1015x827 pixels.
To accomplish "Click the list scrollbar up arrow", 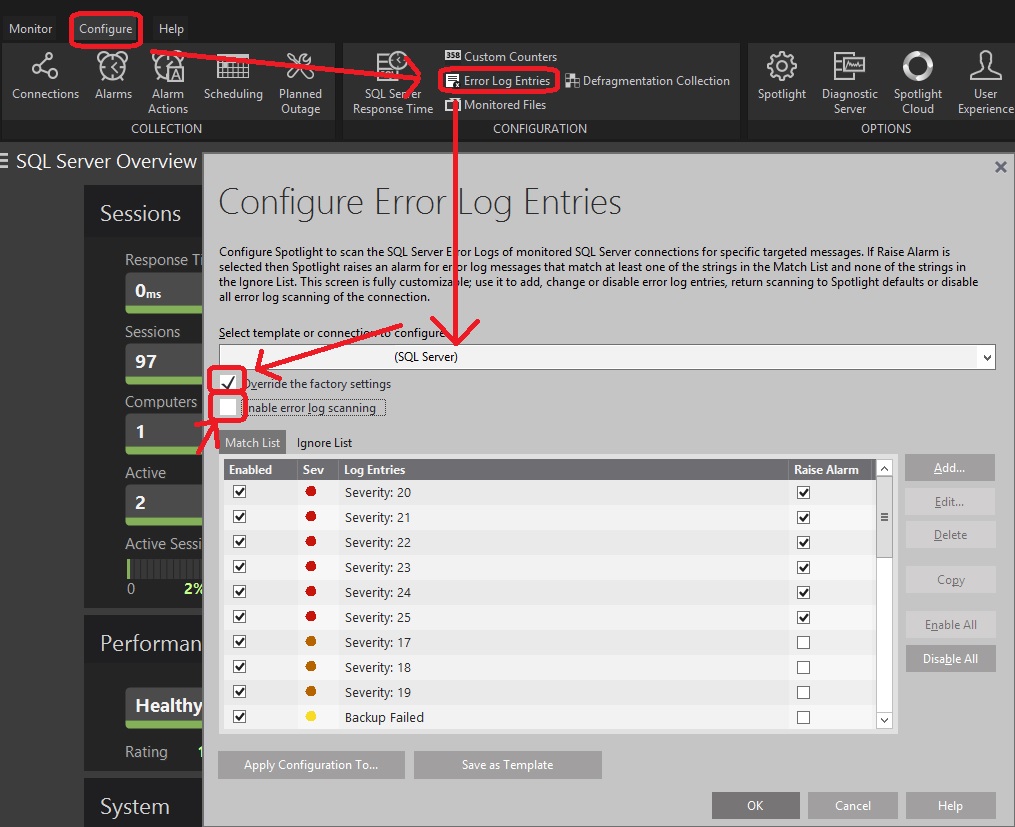I will [884, 468].
